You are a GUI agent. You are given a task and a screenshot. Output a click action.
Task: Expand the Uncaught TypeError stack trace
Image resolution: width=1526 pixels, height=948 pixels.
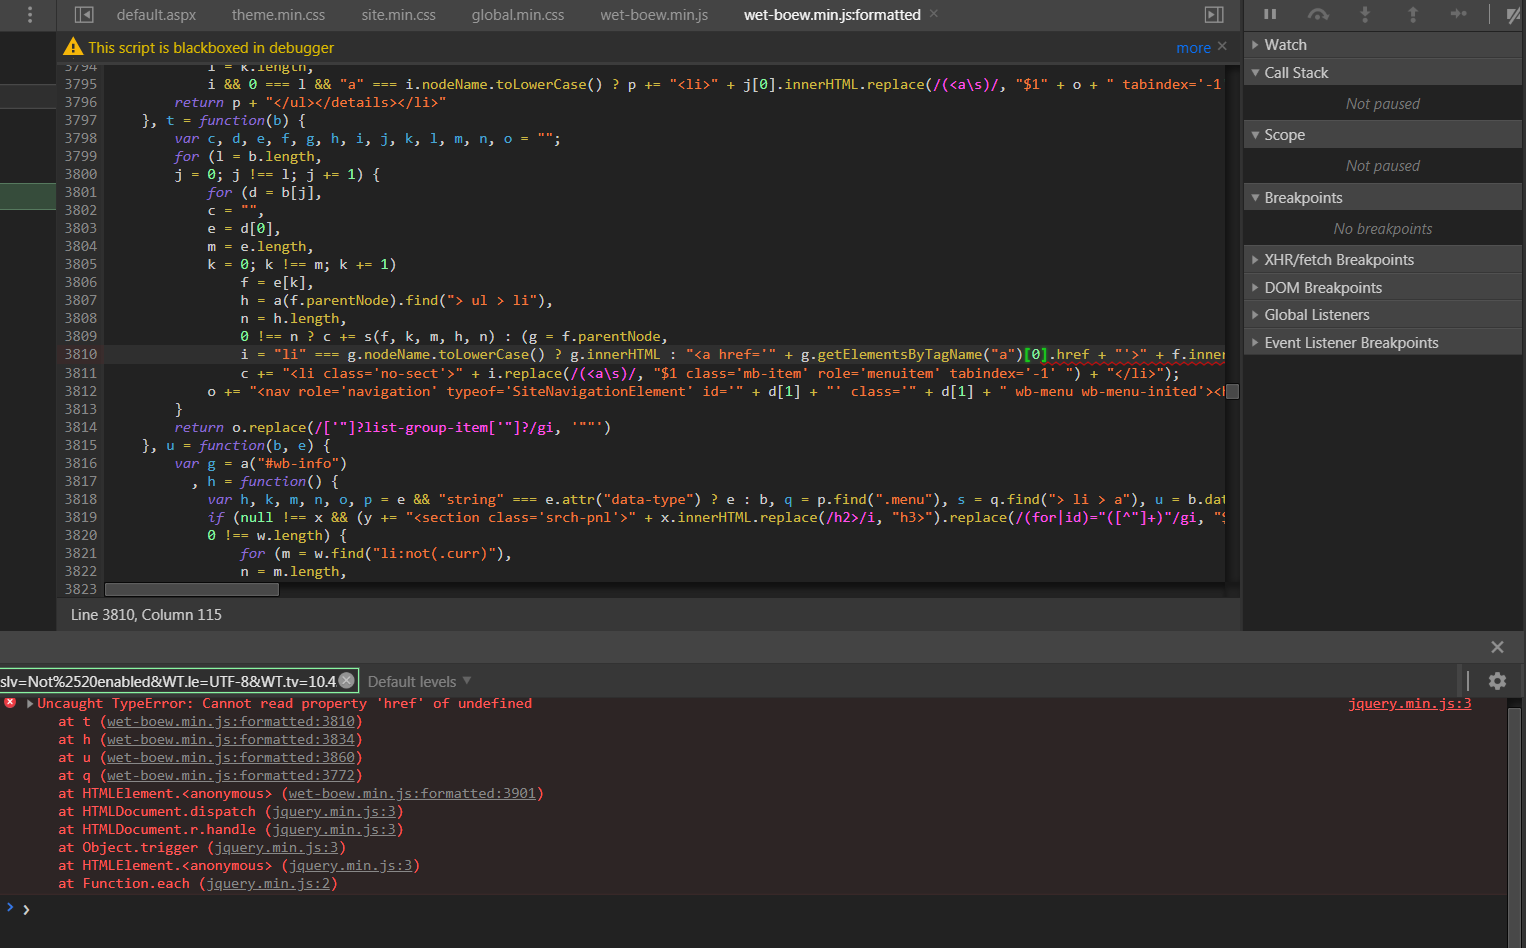pos(30,704)
